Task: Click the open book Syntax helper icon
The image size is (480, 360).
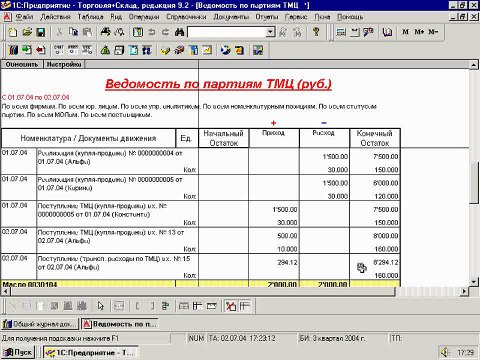Action: (x=387, y=32)
